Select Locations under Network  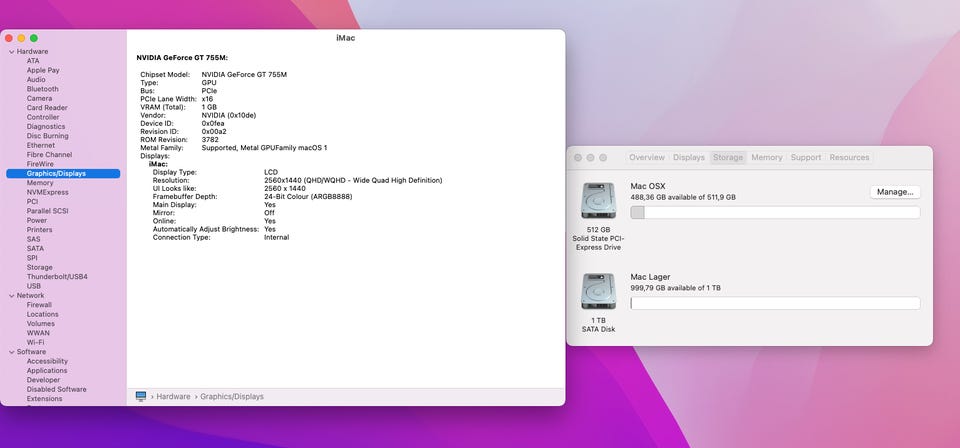(x=43, y=315)
